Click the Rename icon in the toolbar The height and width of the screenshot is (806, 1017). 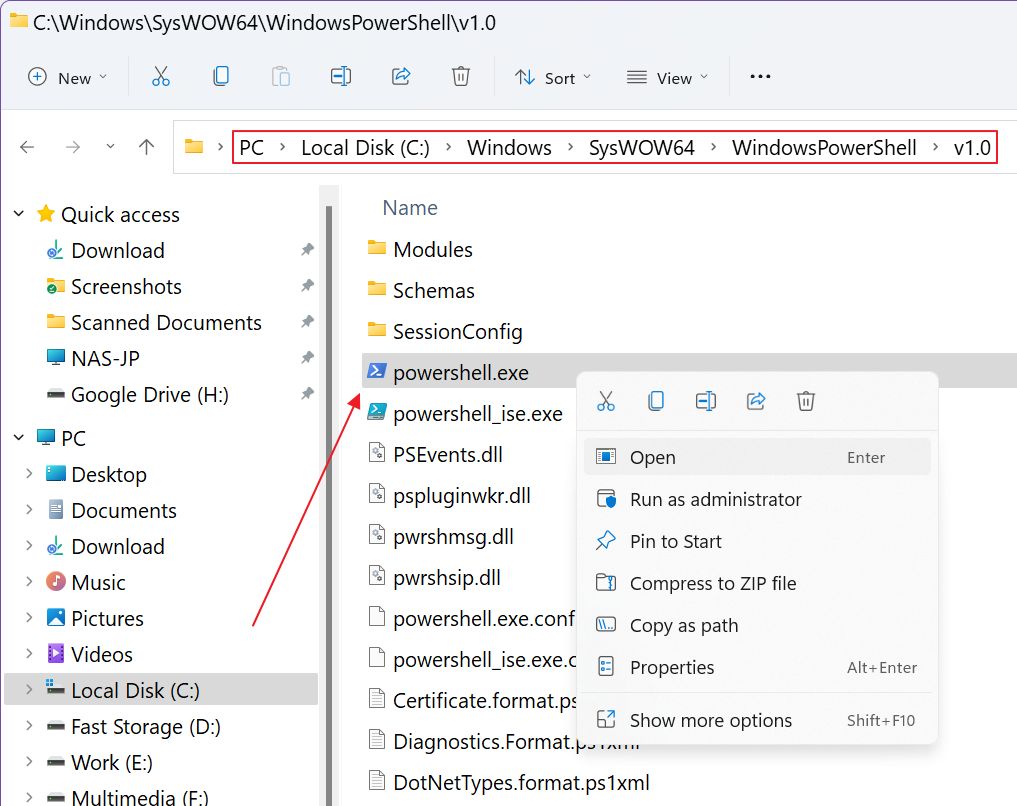pos(340,77)
